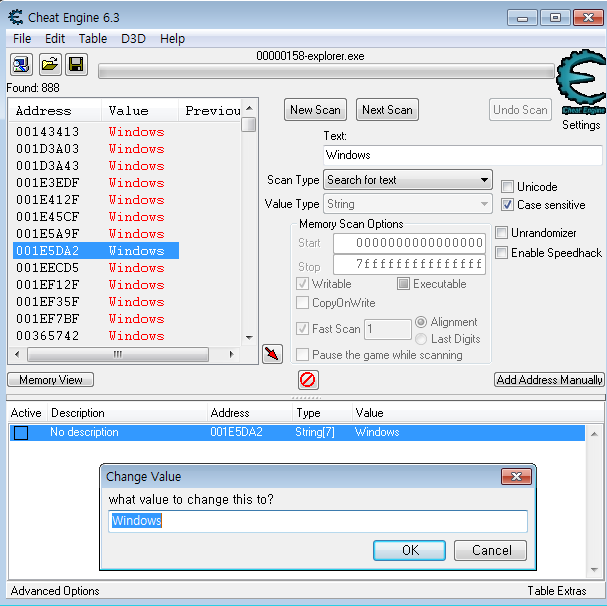Enable Speedhack checkbox
The image size is (607, 606).
(501, 252)
